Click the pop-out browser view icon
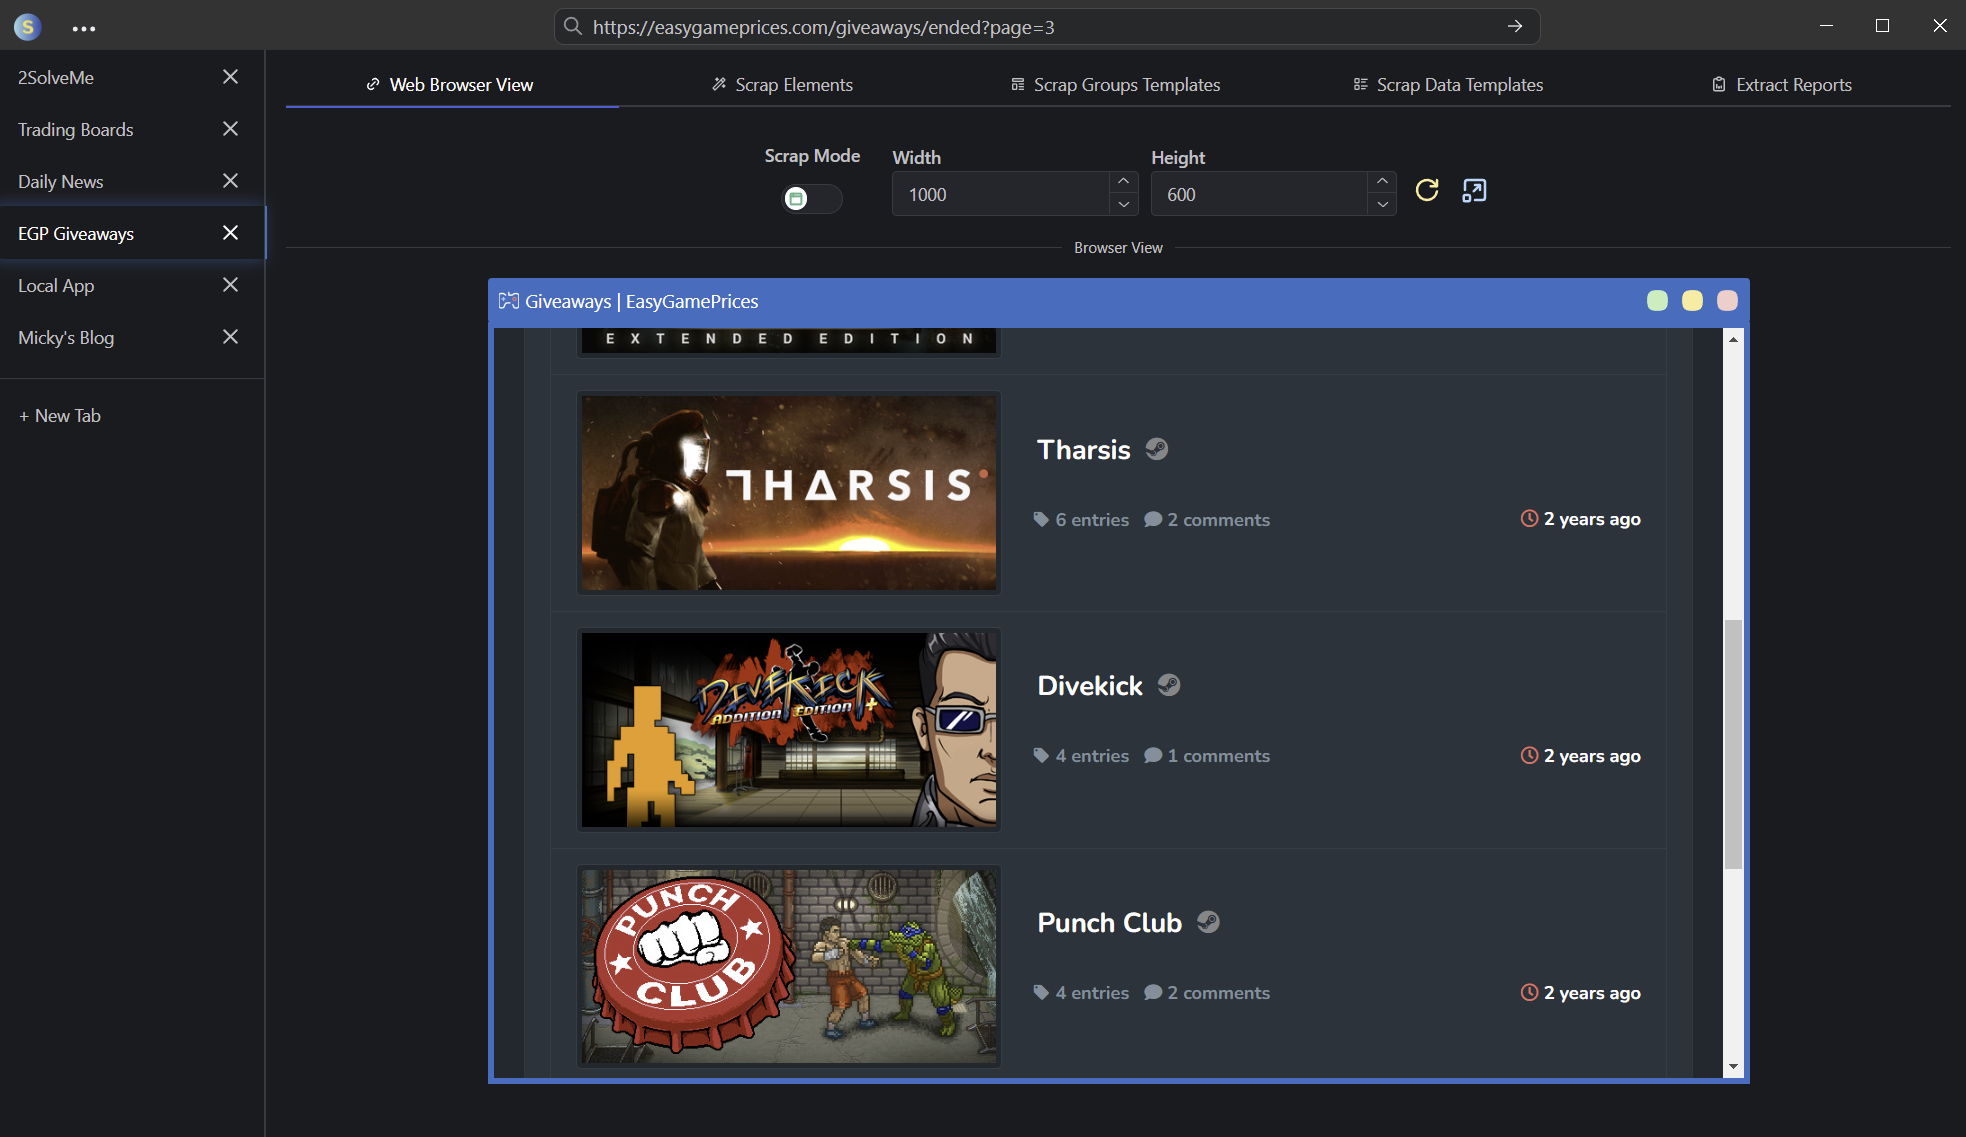Viewport: 1966px width, 1137px height. [1474, 190]
